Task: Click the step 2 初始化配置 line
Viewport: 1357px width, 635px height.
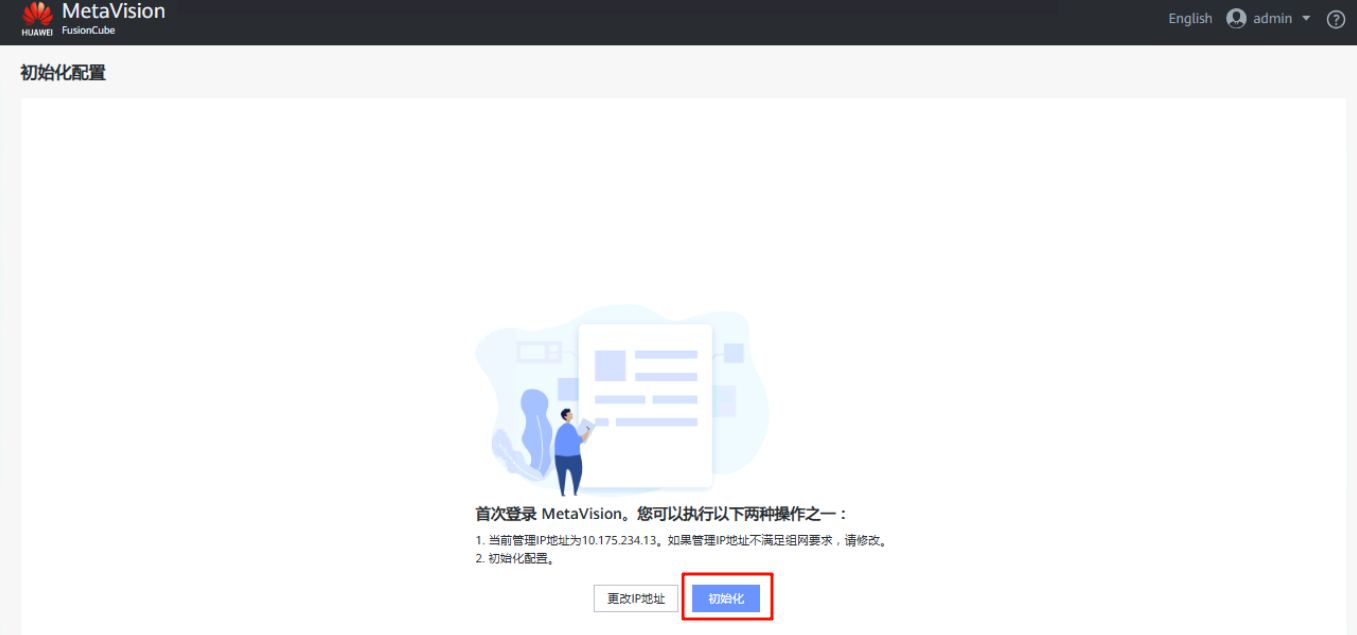Action: click(514, 559)
